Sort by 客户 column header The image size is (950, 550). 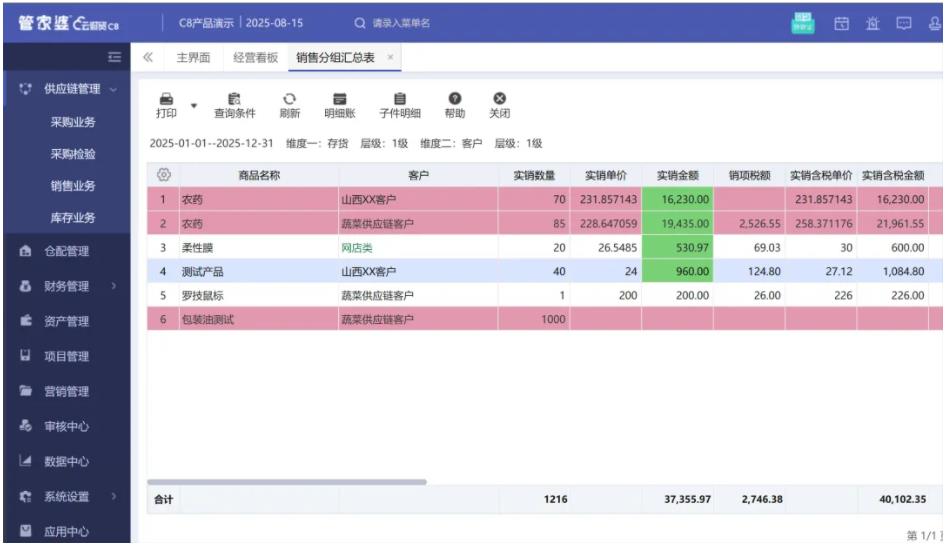click(x=419, y=176)
